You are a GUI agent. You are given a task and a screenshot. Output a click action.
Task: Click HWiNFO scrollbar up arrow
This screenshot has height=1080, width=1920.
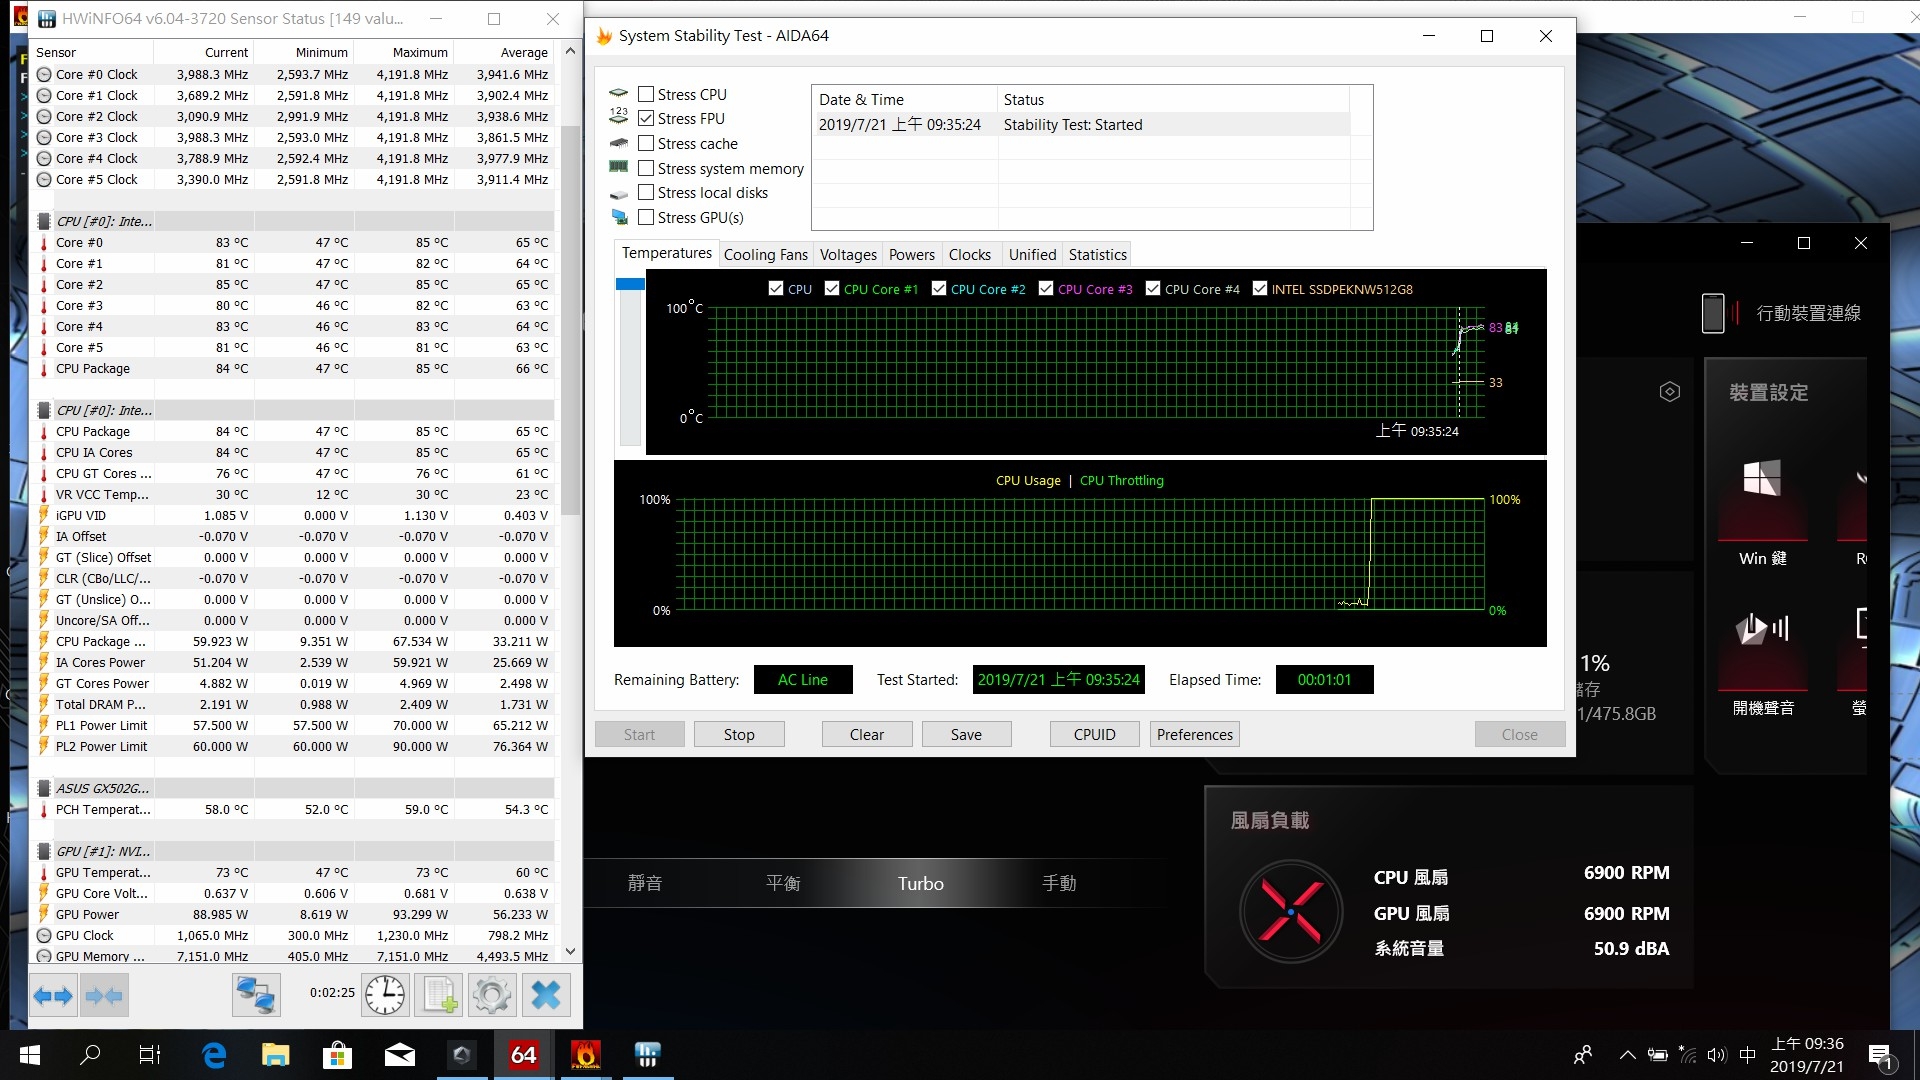(x=570, y=51)
